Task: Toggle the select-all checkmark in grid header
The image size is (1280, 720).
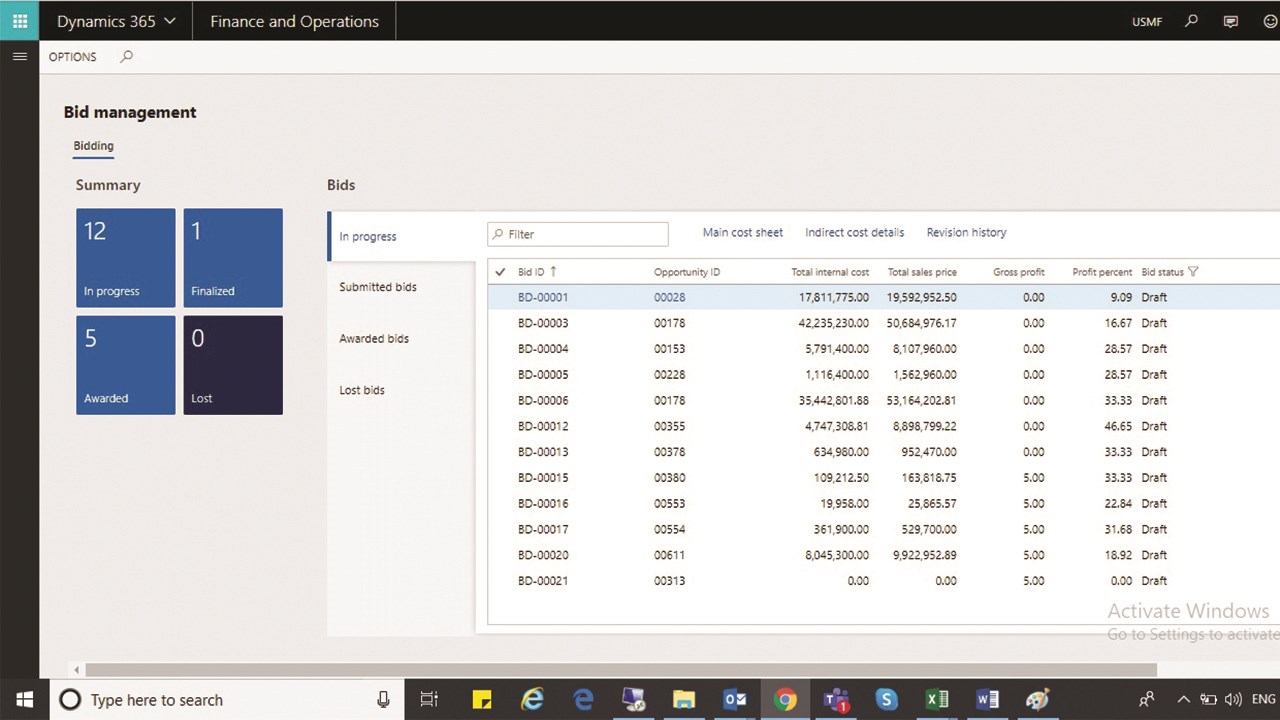Action: 500,272
